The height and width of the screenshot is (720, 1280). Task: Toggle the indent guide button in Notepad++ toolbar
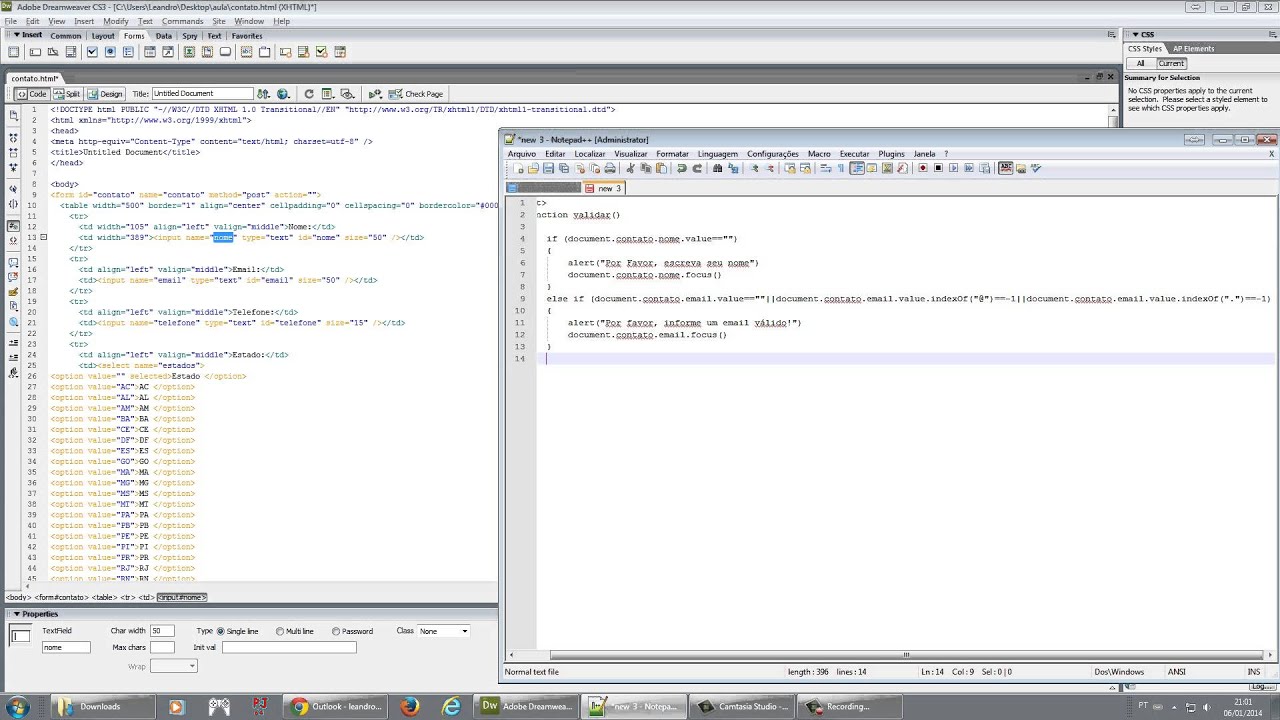[857, 168]
